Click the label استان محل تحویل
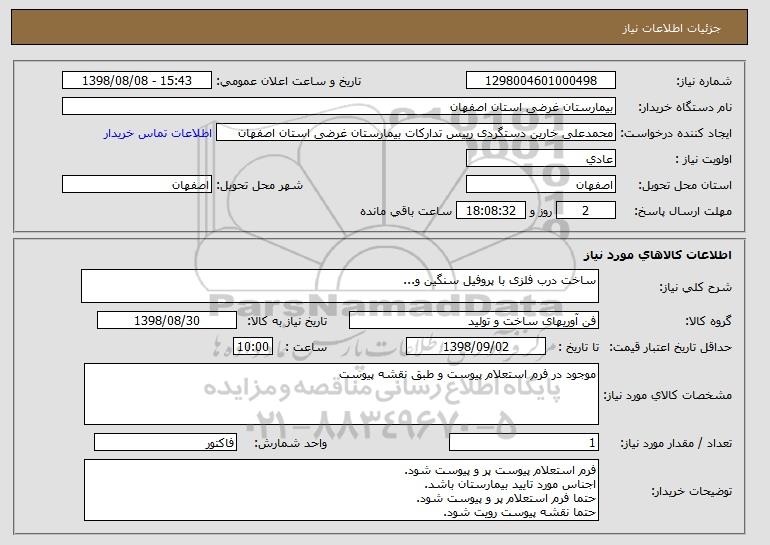 coord(685,186)
